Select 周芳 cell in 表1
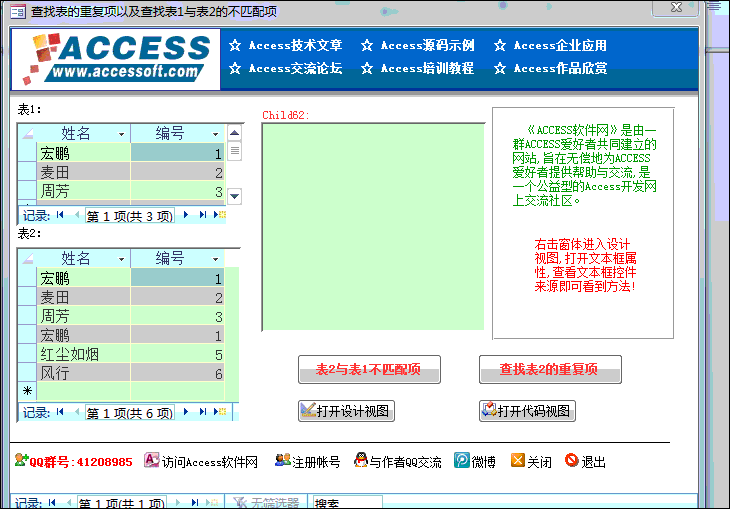Image resolution: width=730 pixels, height=509 pixels. point(83,191)
